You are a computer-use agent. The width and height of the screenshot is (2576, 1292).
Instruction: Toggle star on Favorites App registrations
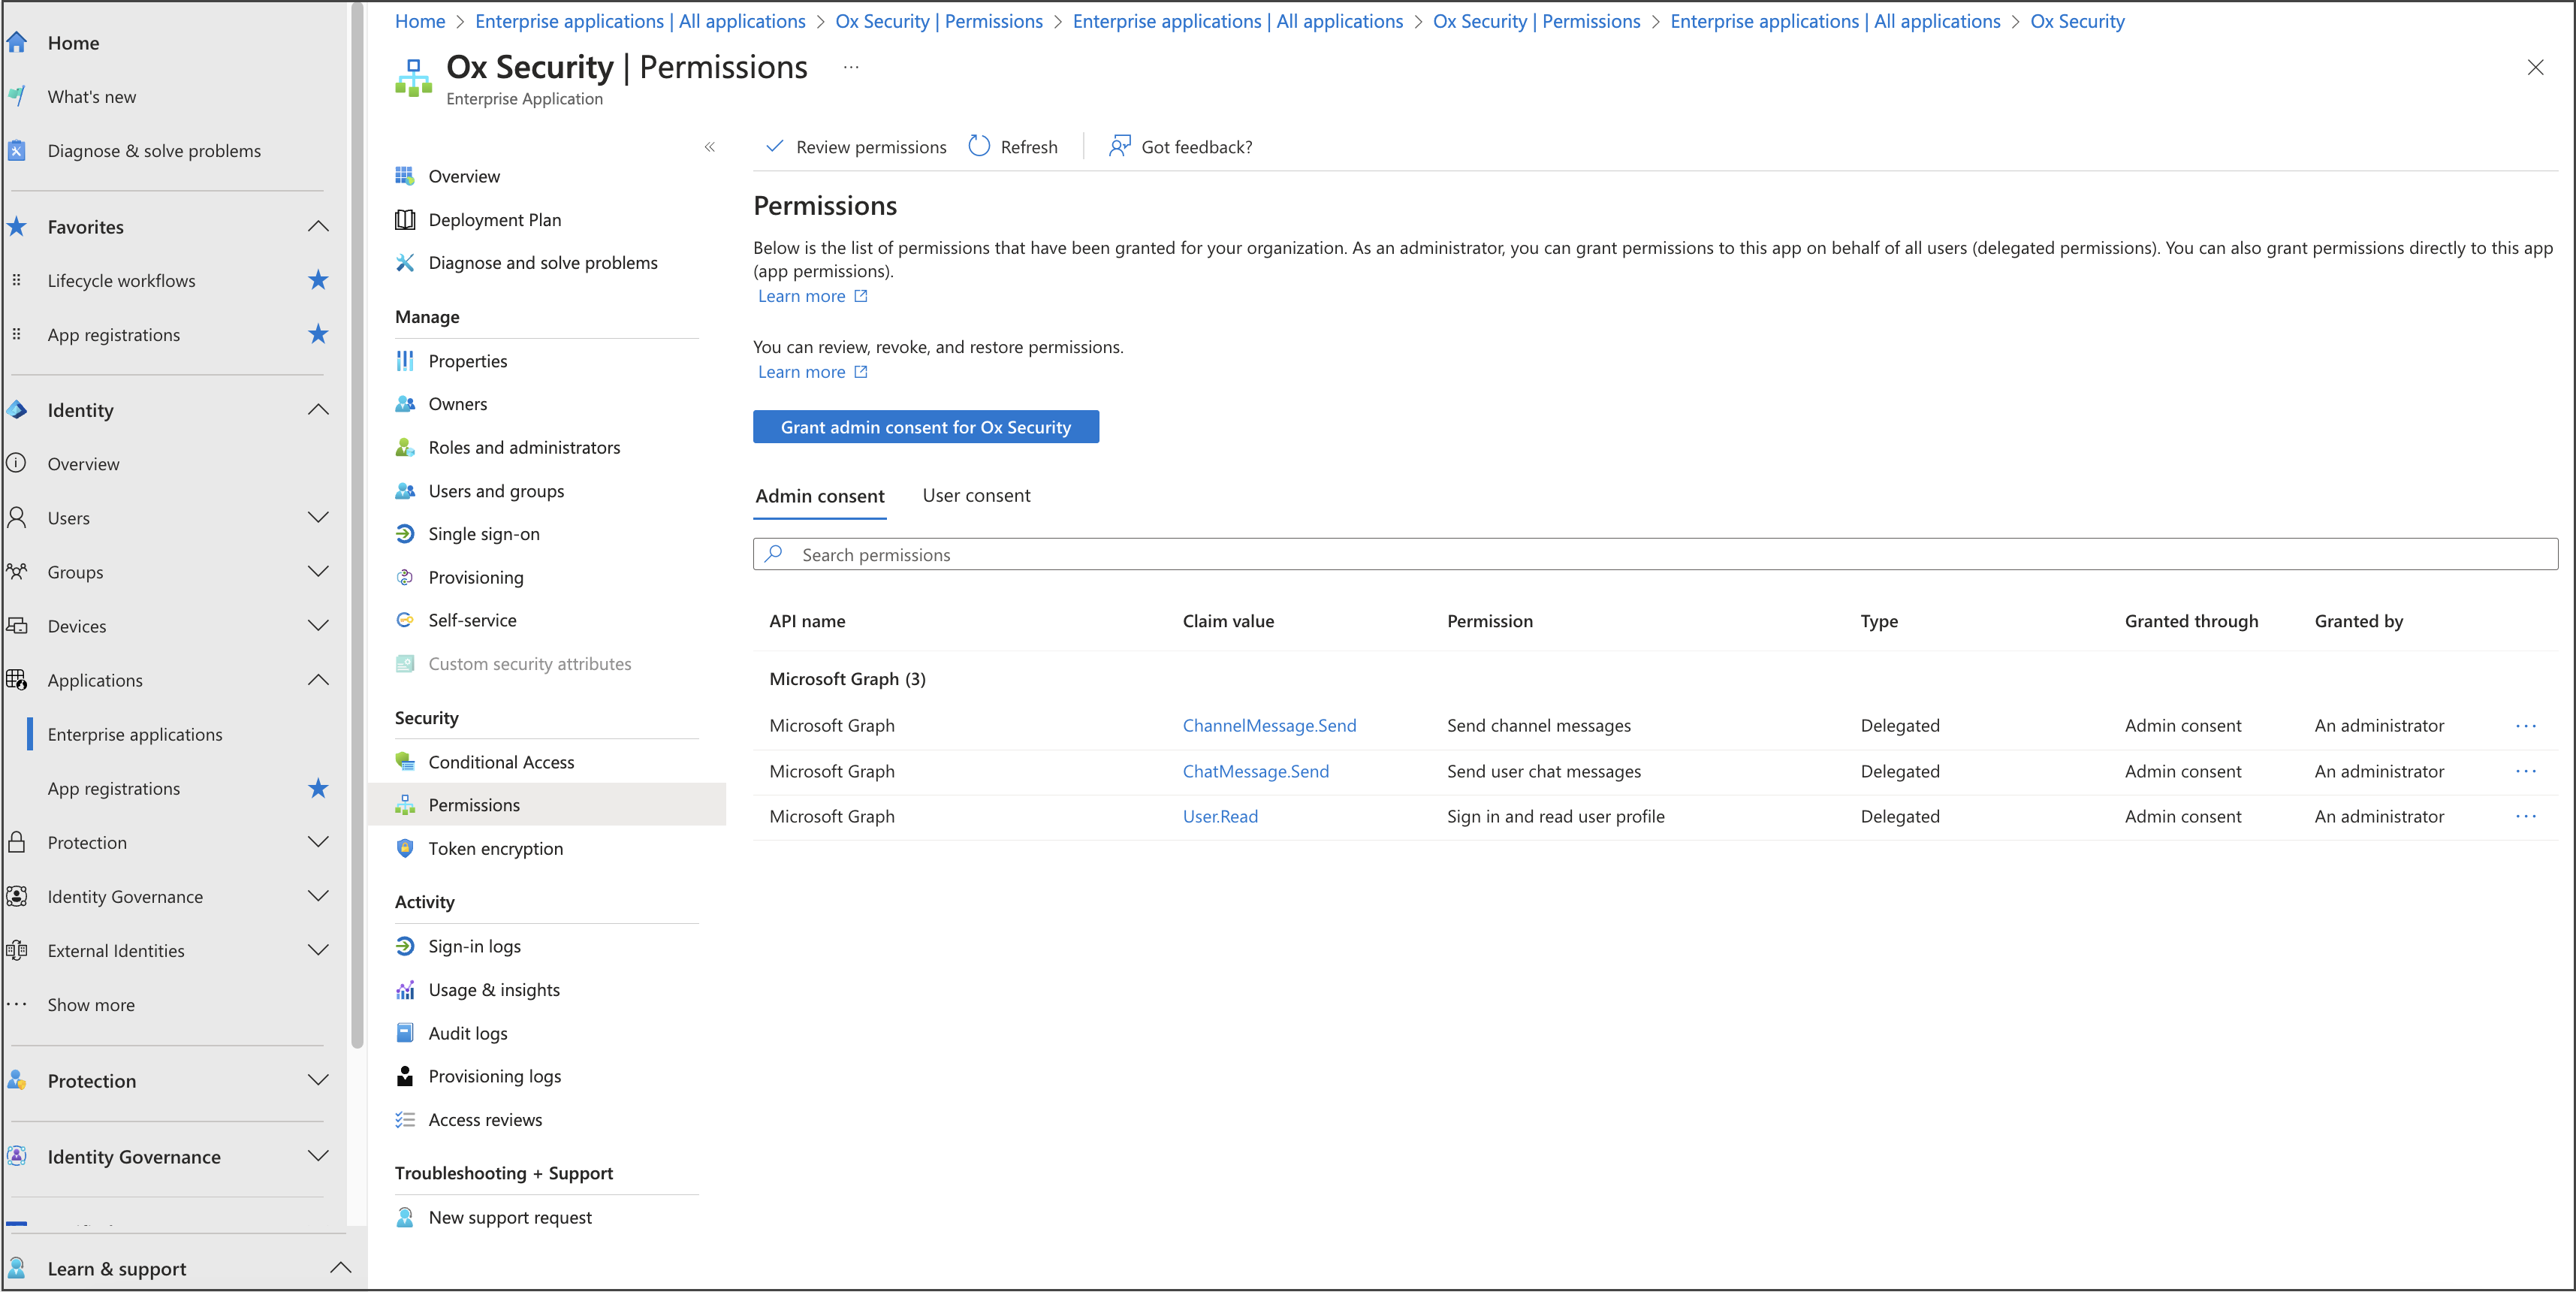[x=318, y=334]
